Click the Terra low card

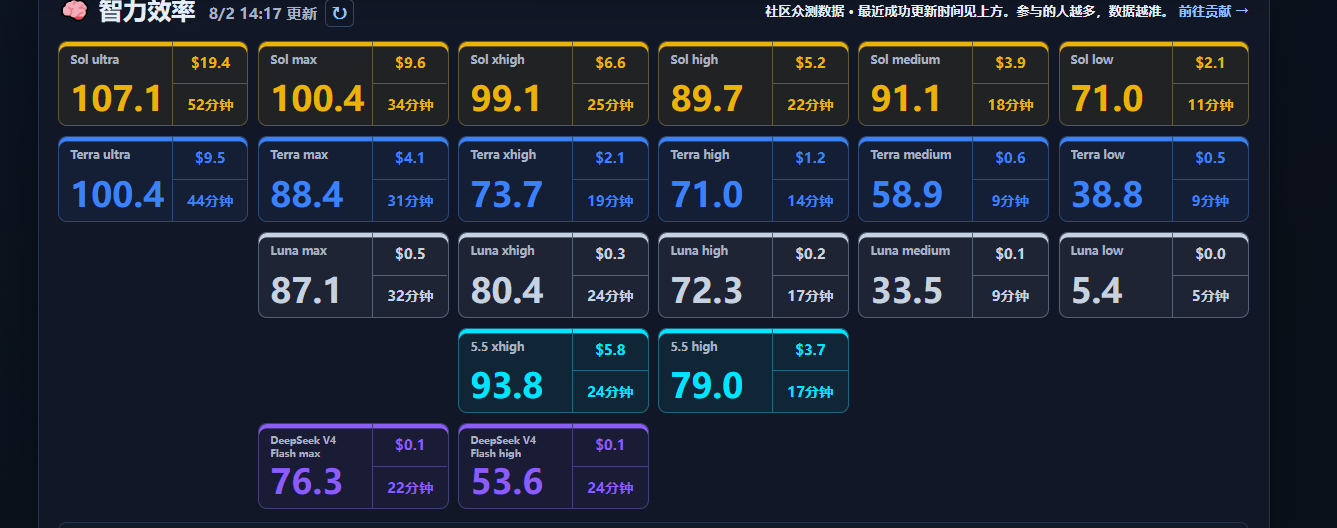(x=1154, y=179)
